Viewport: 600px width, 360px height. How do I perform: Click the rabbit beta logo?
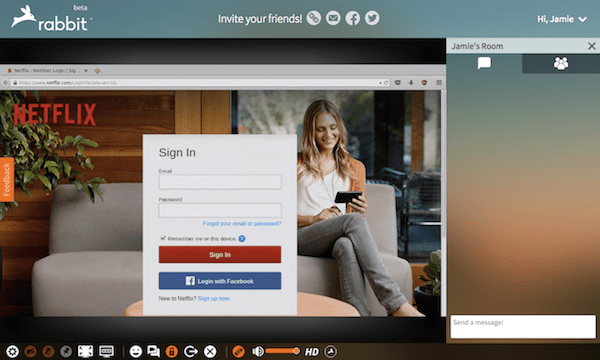(51, 18)
